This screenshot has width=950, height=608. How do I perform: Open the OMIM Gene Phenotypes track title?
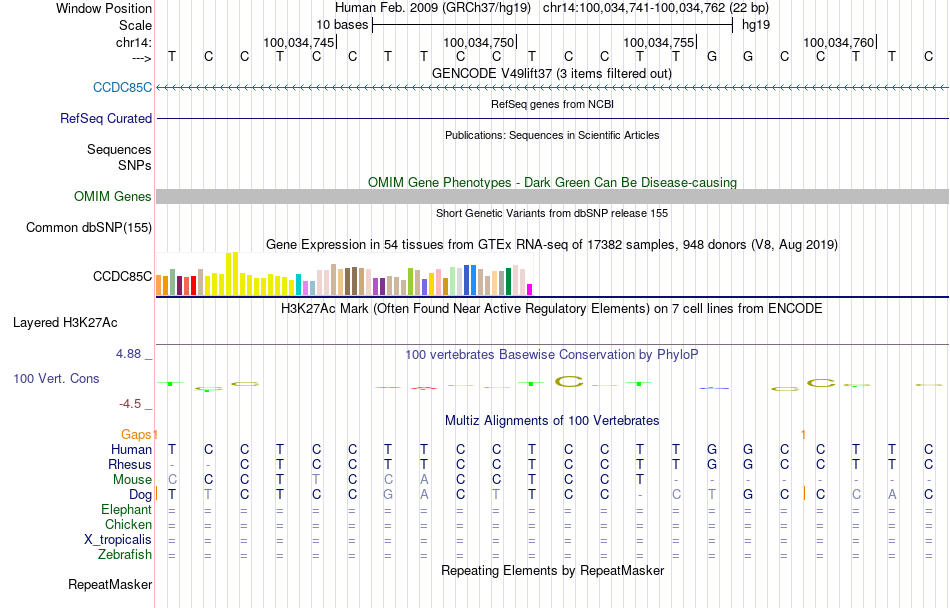[x=552, y=182]
